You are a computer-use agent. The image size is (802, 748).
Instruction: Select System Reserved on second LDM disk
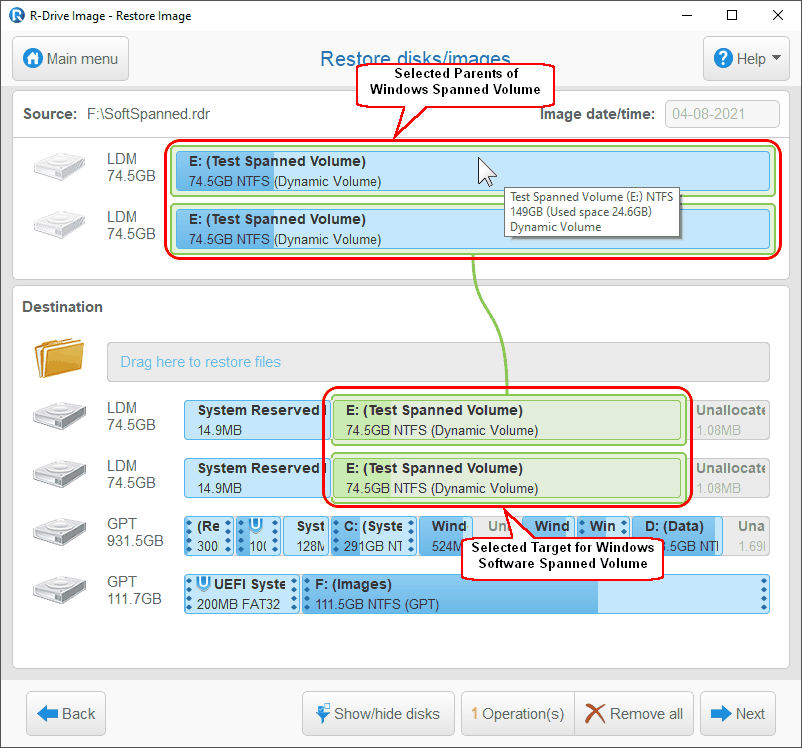point(257,478)
